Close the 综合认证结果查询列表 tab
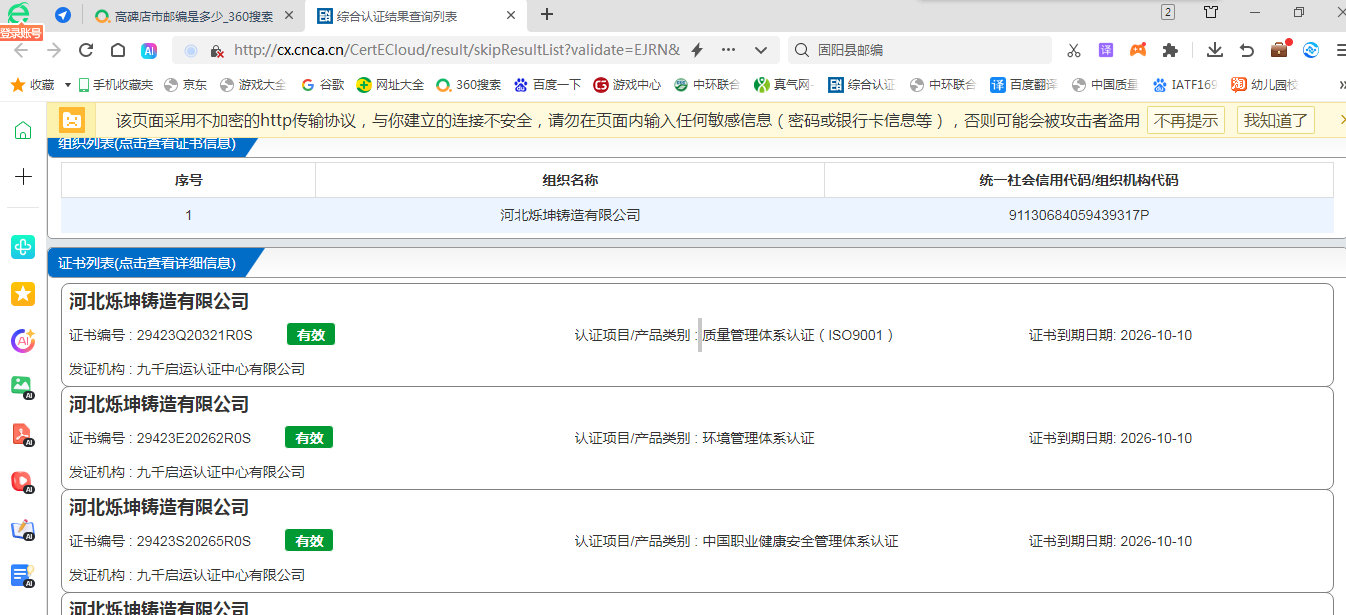The height and width of the screenshot is (615, 1346). click(x=510, y=16)
